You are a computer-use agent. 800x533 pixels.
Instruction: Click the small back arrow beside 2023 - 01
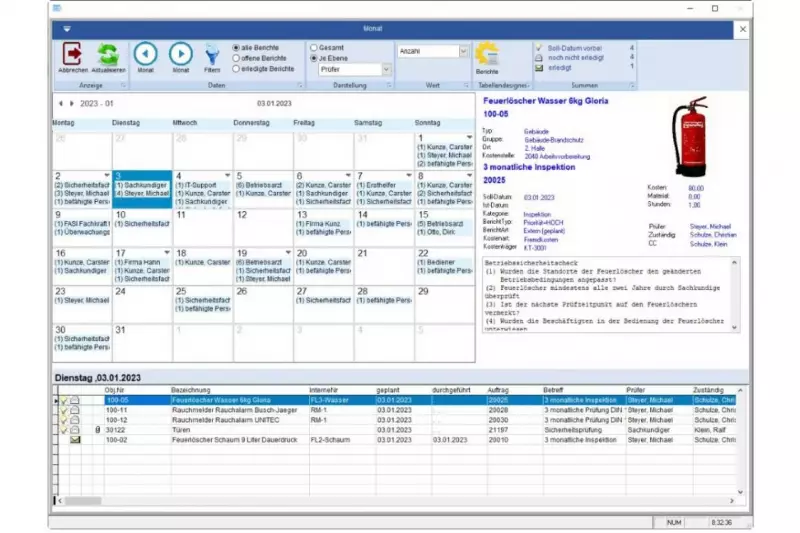[x=60, y=103]
